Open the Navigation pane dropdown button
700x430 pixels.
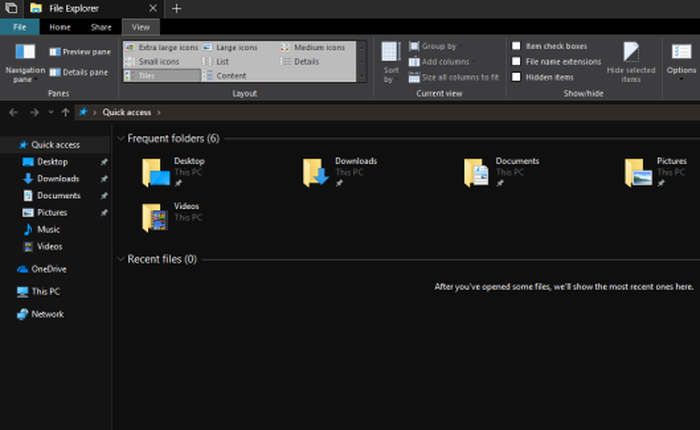pyautogui.click(x=25, y=63)
